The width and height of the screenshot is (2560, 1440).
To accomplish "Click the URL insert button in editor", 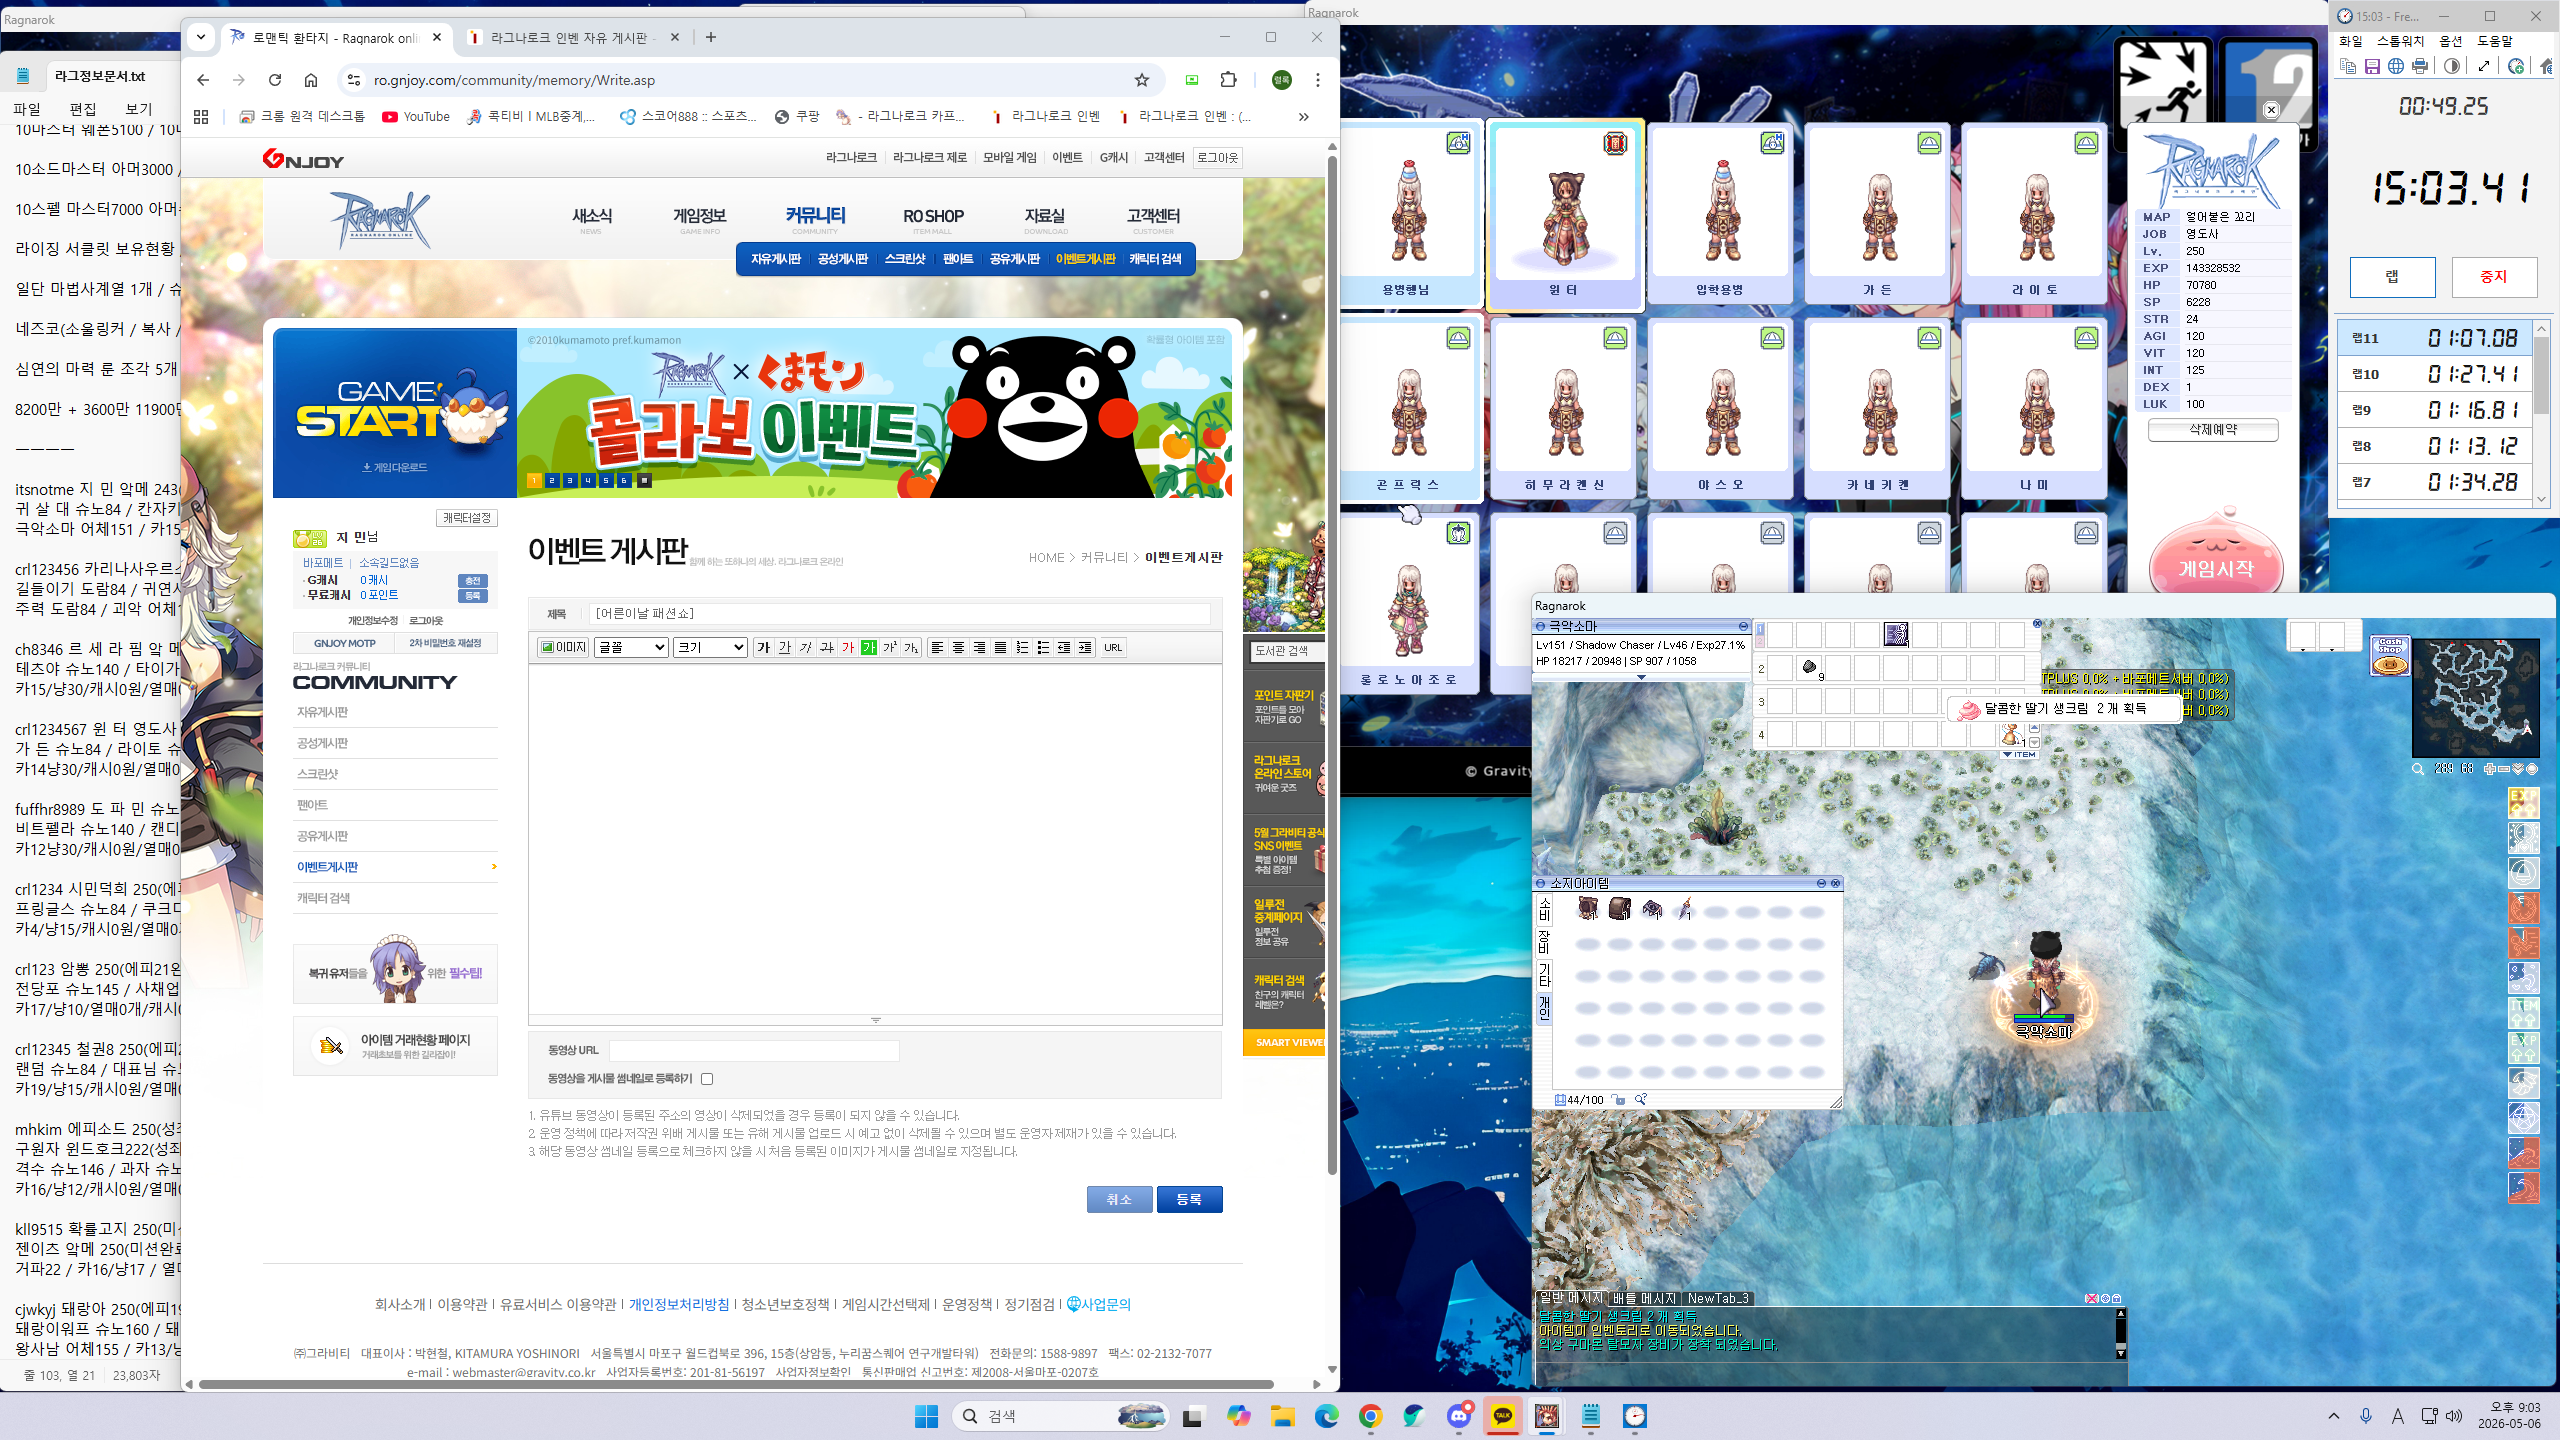I will click(x=1113, y=648).
